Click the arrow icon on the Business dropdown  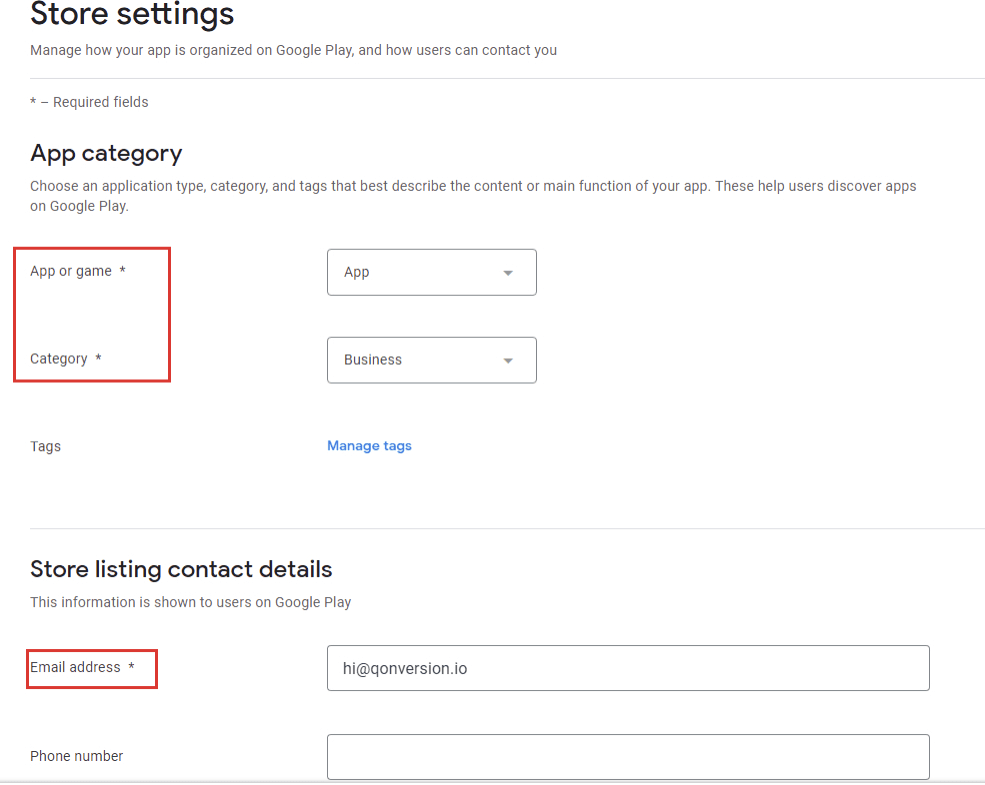click(x=509, y=360)
